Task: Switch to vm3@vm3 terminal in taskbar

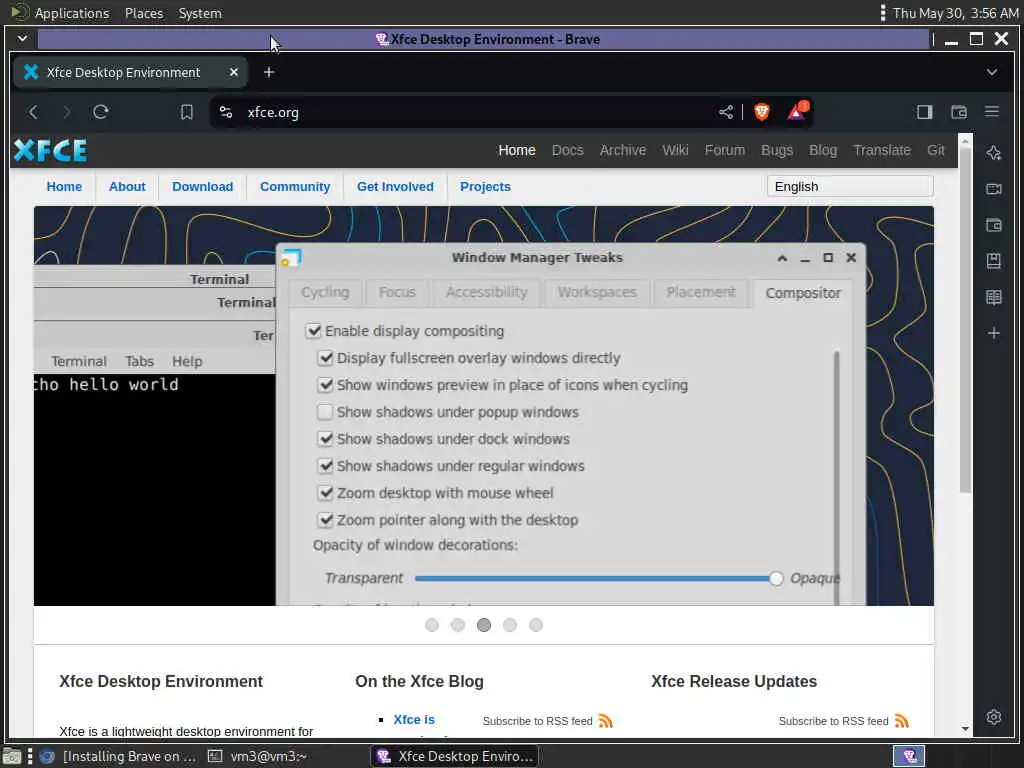Action: coord(258,756)
